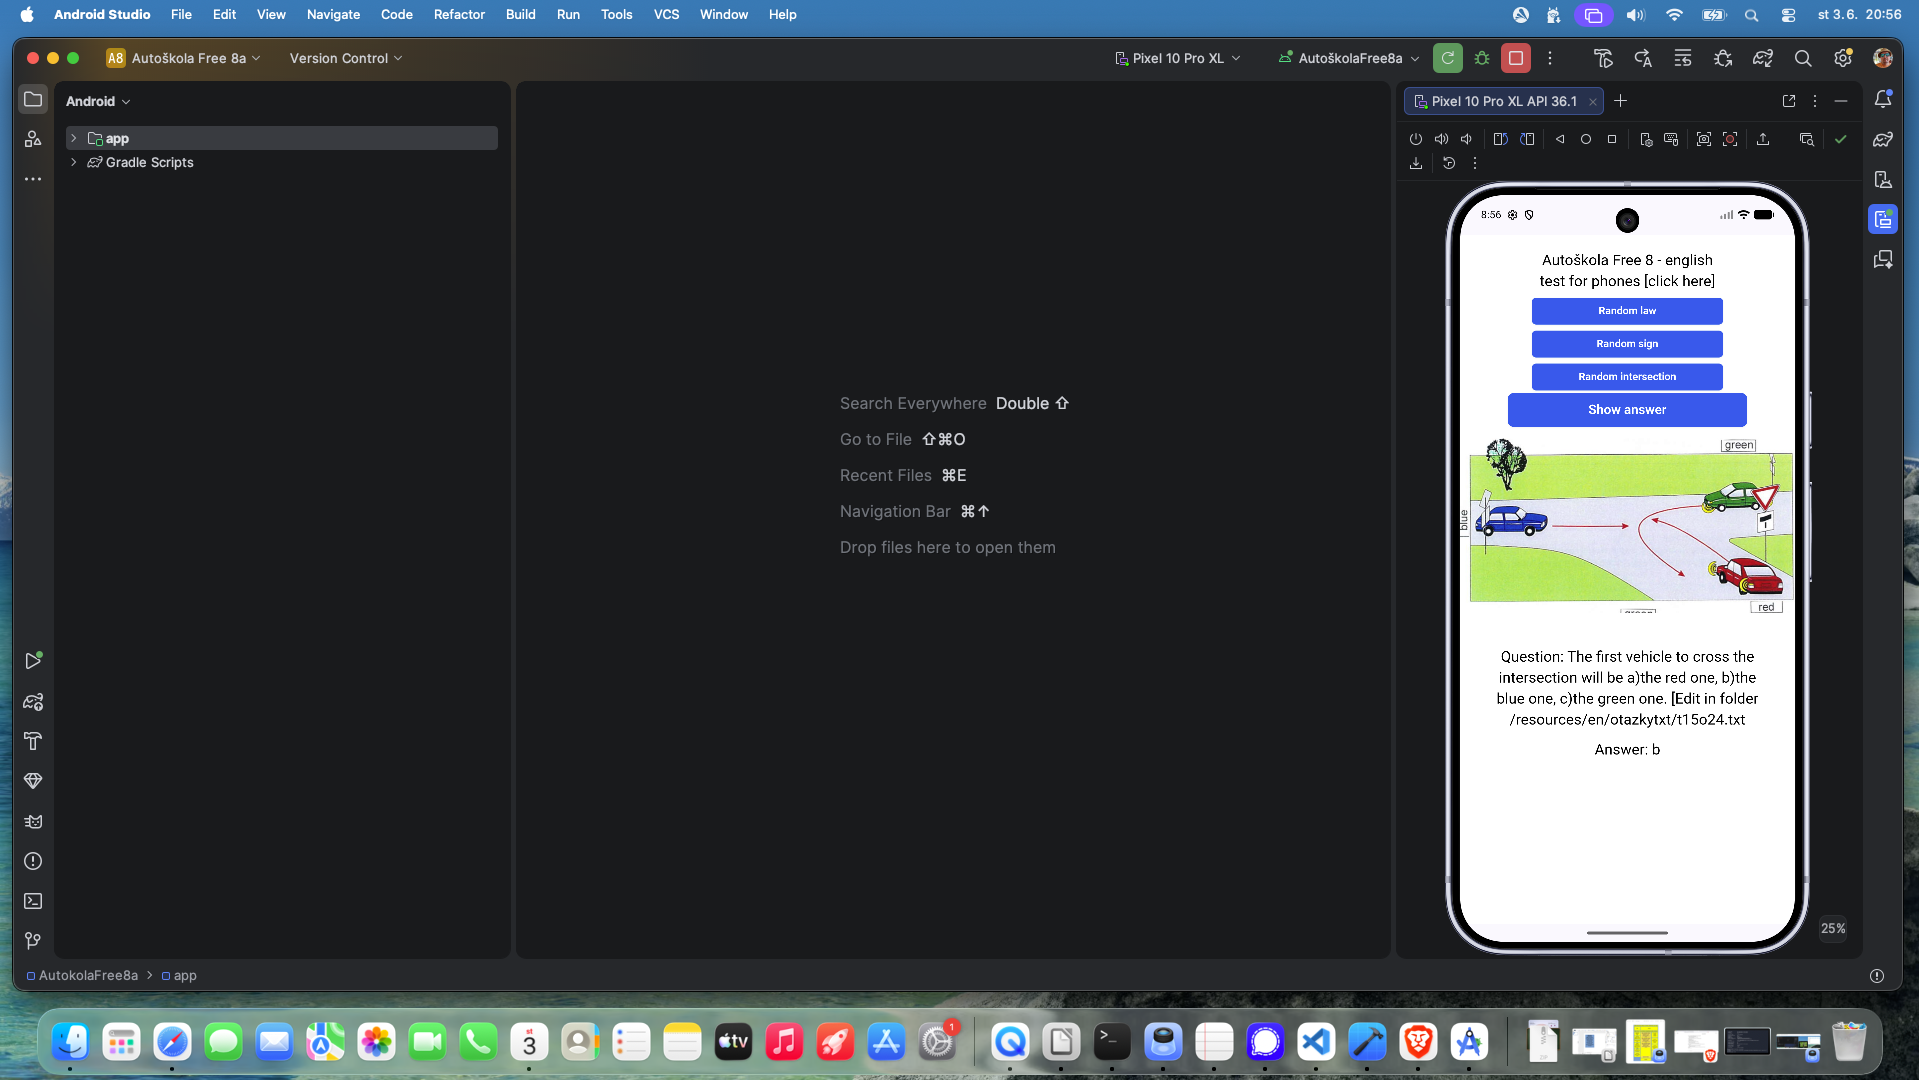This screenshot has width=1919, height=1080.
Task: Add a new device tab with plus button
Action: [x=1621, y=101]
